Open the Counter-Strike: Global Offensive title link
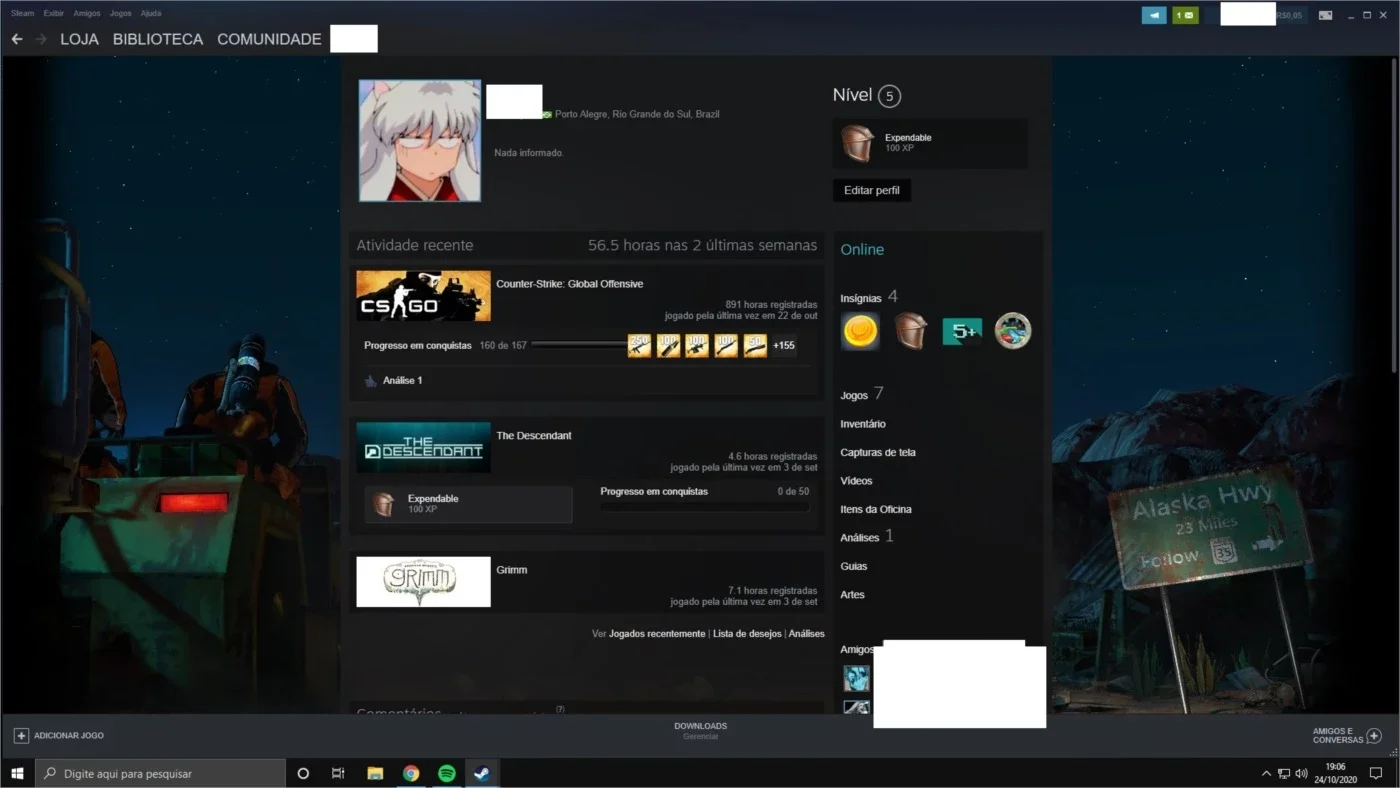This screenshot has width=1400, height=788. point(570,284)
